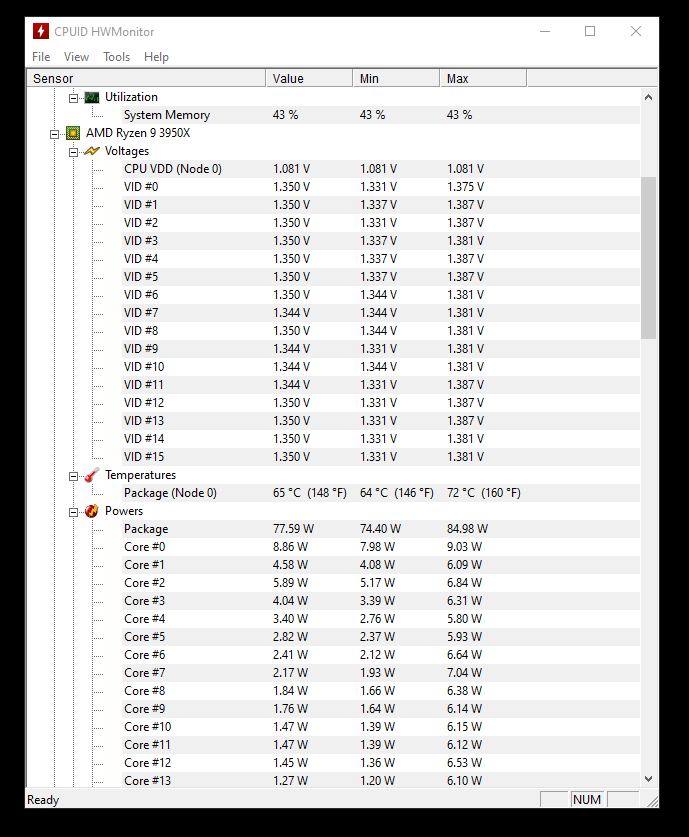Click the 74.40 W min package value
The image size is (689, 837).
[x=381, y=528]
